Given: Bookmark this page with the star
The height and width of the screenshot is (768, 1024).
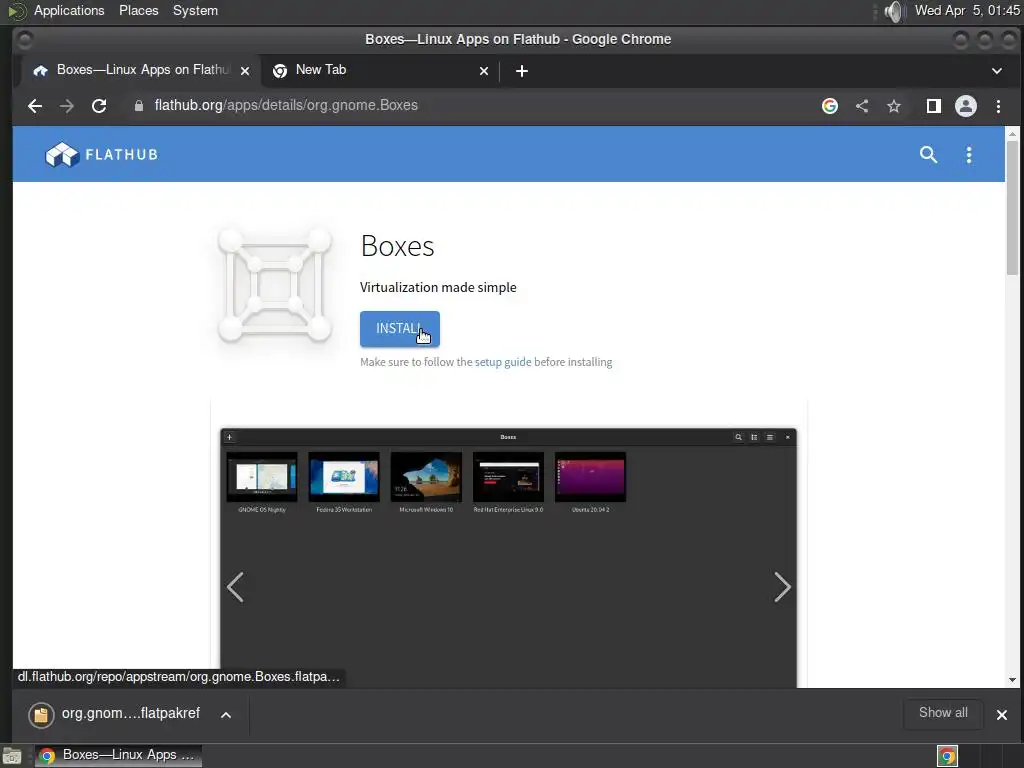Looking at the screenshot, I should [x=894, y=106].
